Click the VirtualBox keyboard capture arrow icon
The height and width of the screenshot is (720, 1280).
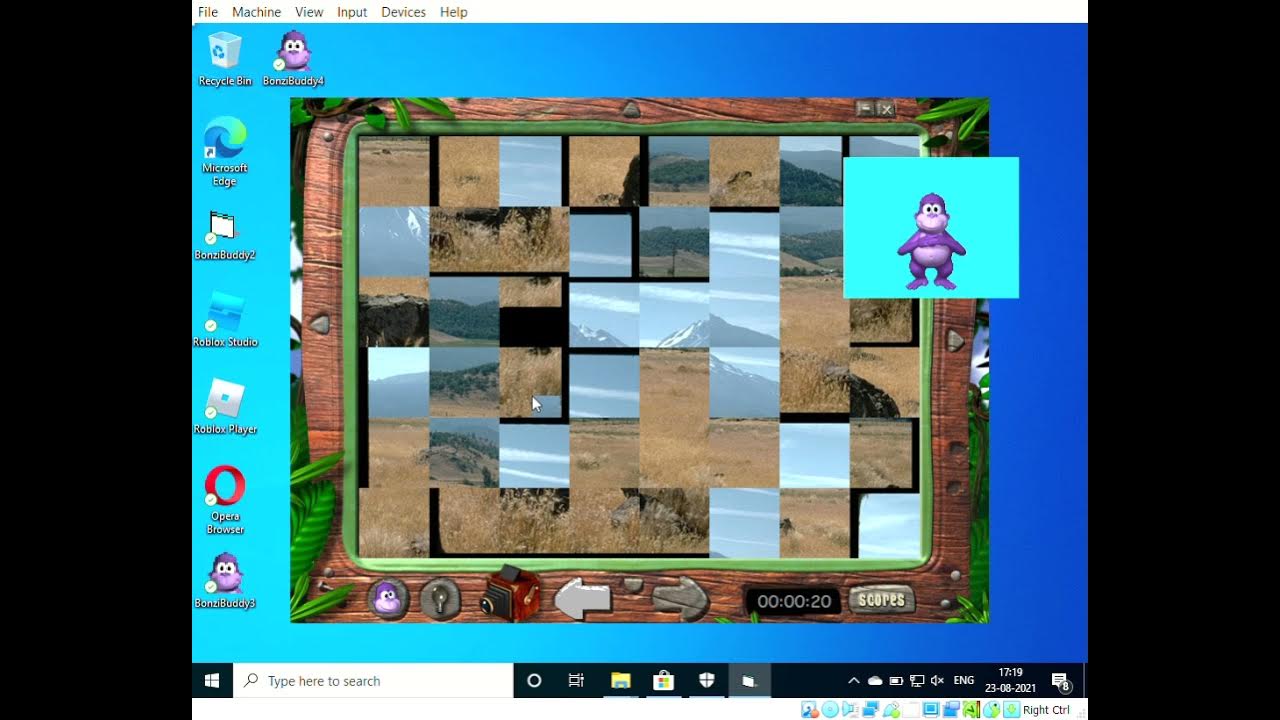(x=1011, y=709)
